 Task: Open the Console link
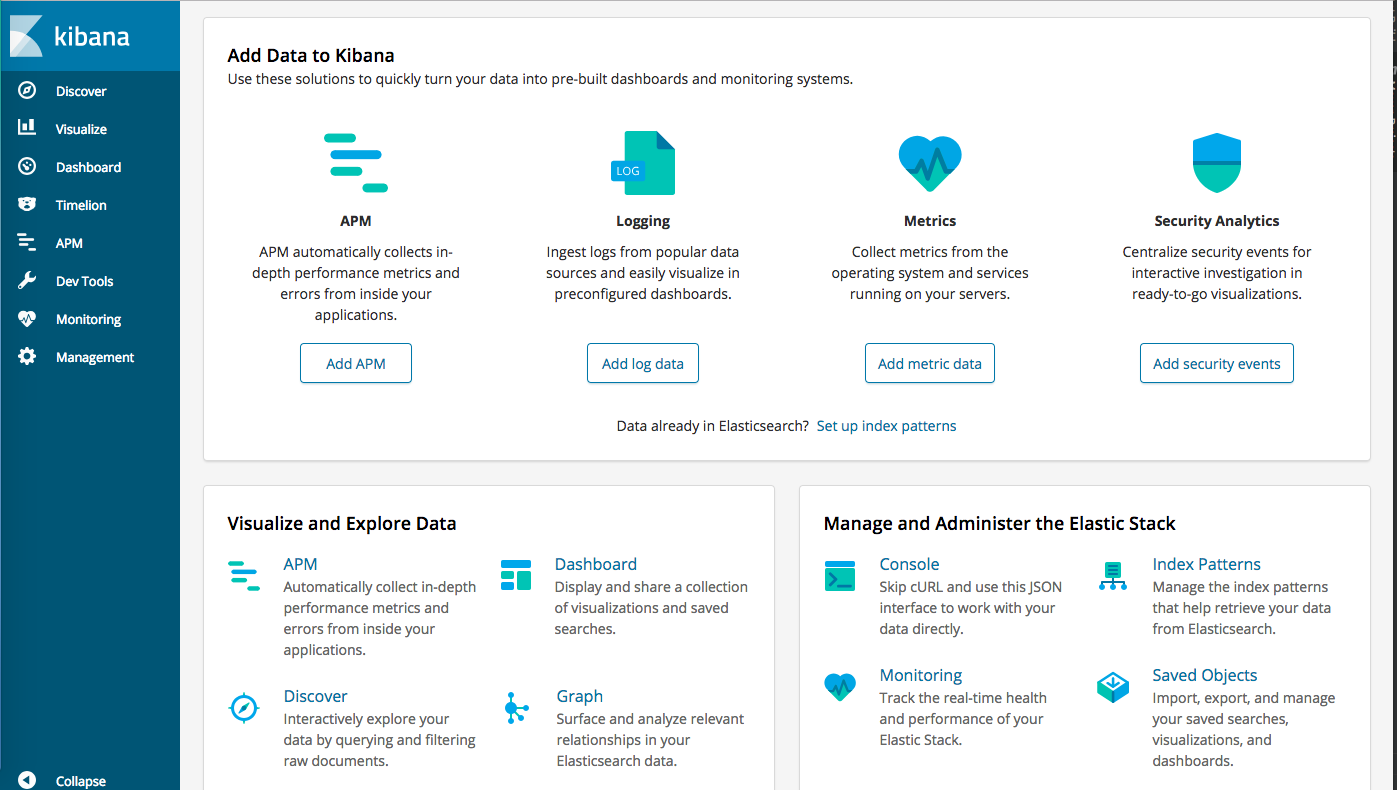click(909, 564)
